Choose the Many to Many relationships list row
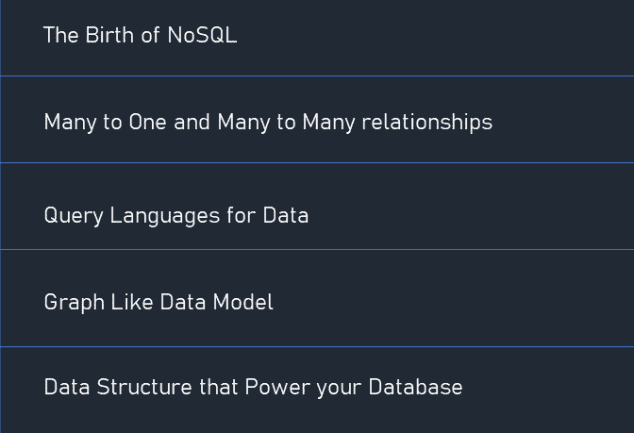634x433 pixels. tap(317, 120)
